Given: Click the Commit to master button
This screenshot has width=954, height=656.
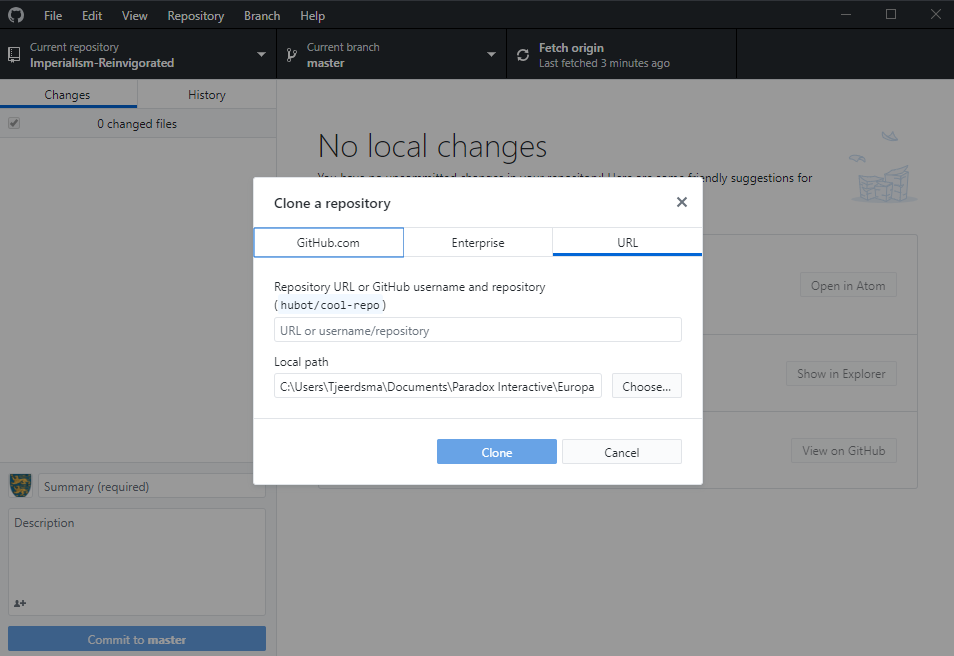Looking at the screenshot, I should pos(137,638).
